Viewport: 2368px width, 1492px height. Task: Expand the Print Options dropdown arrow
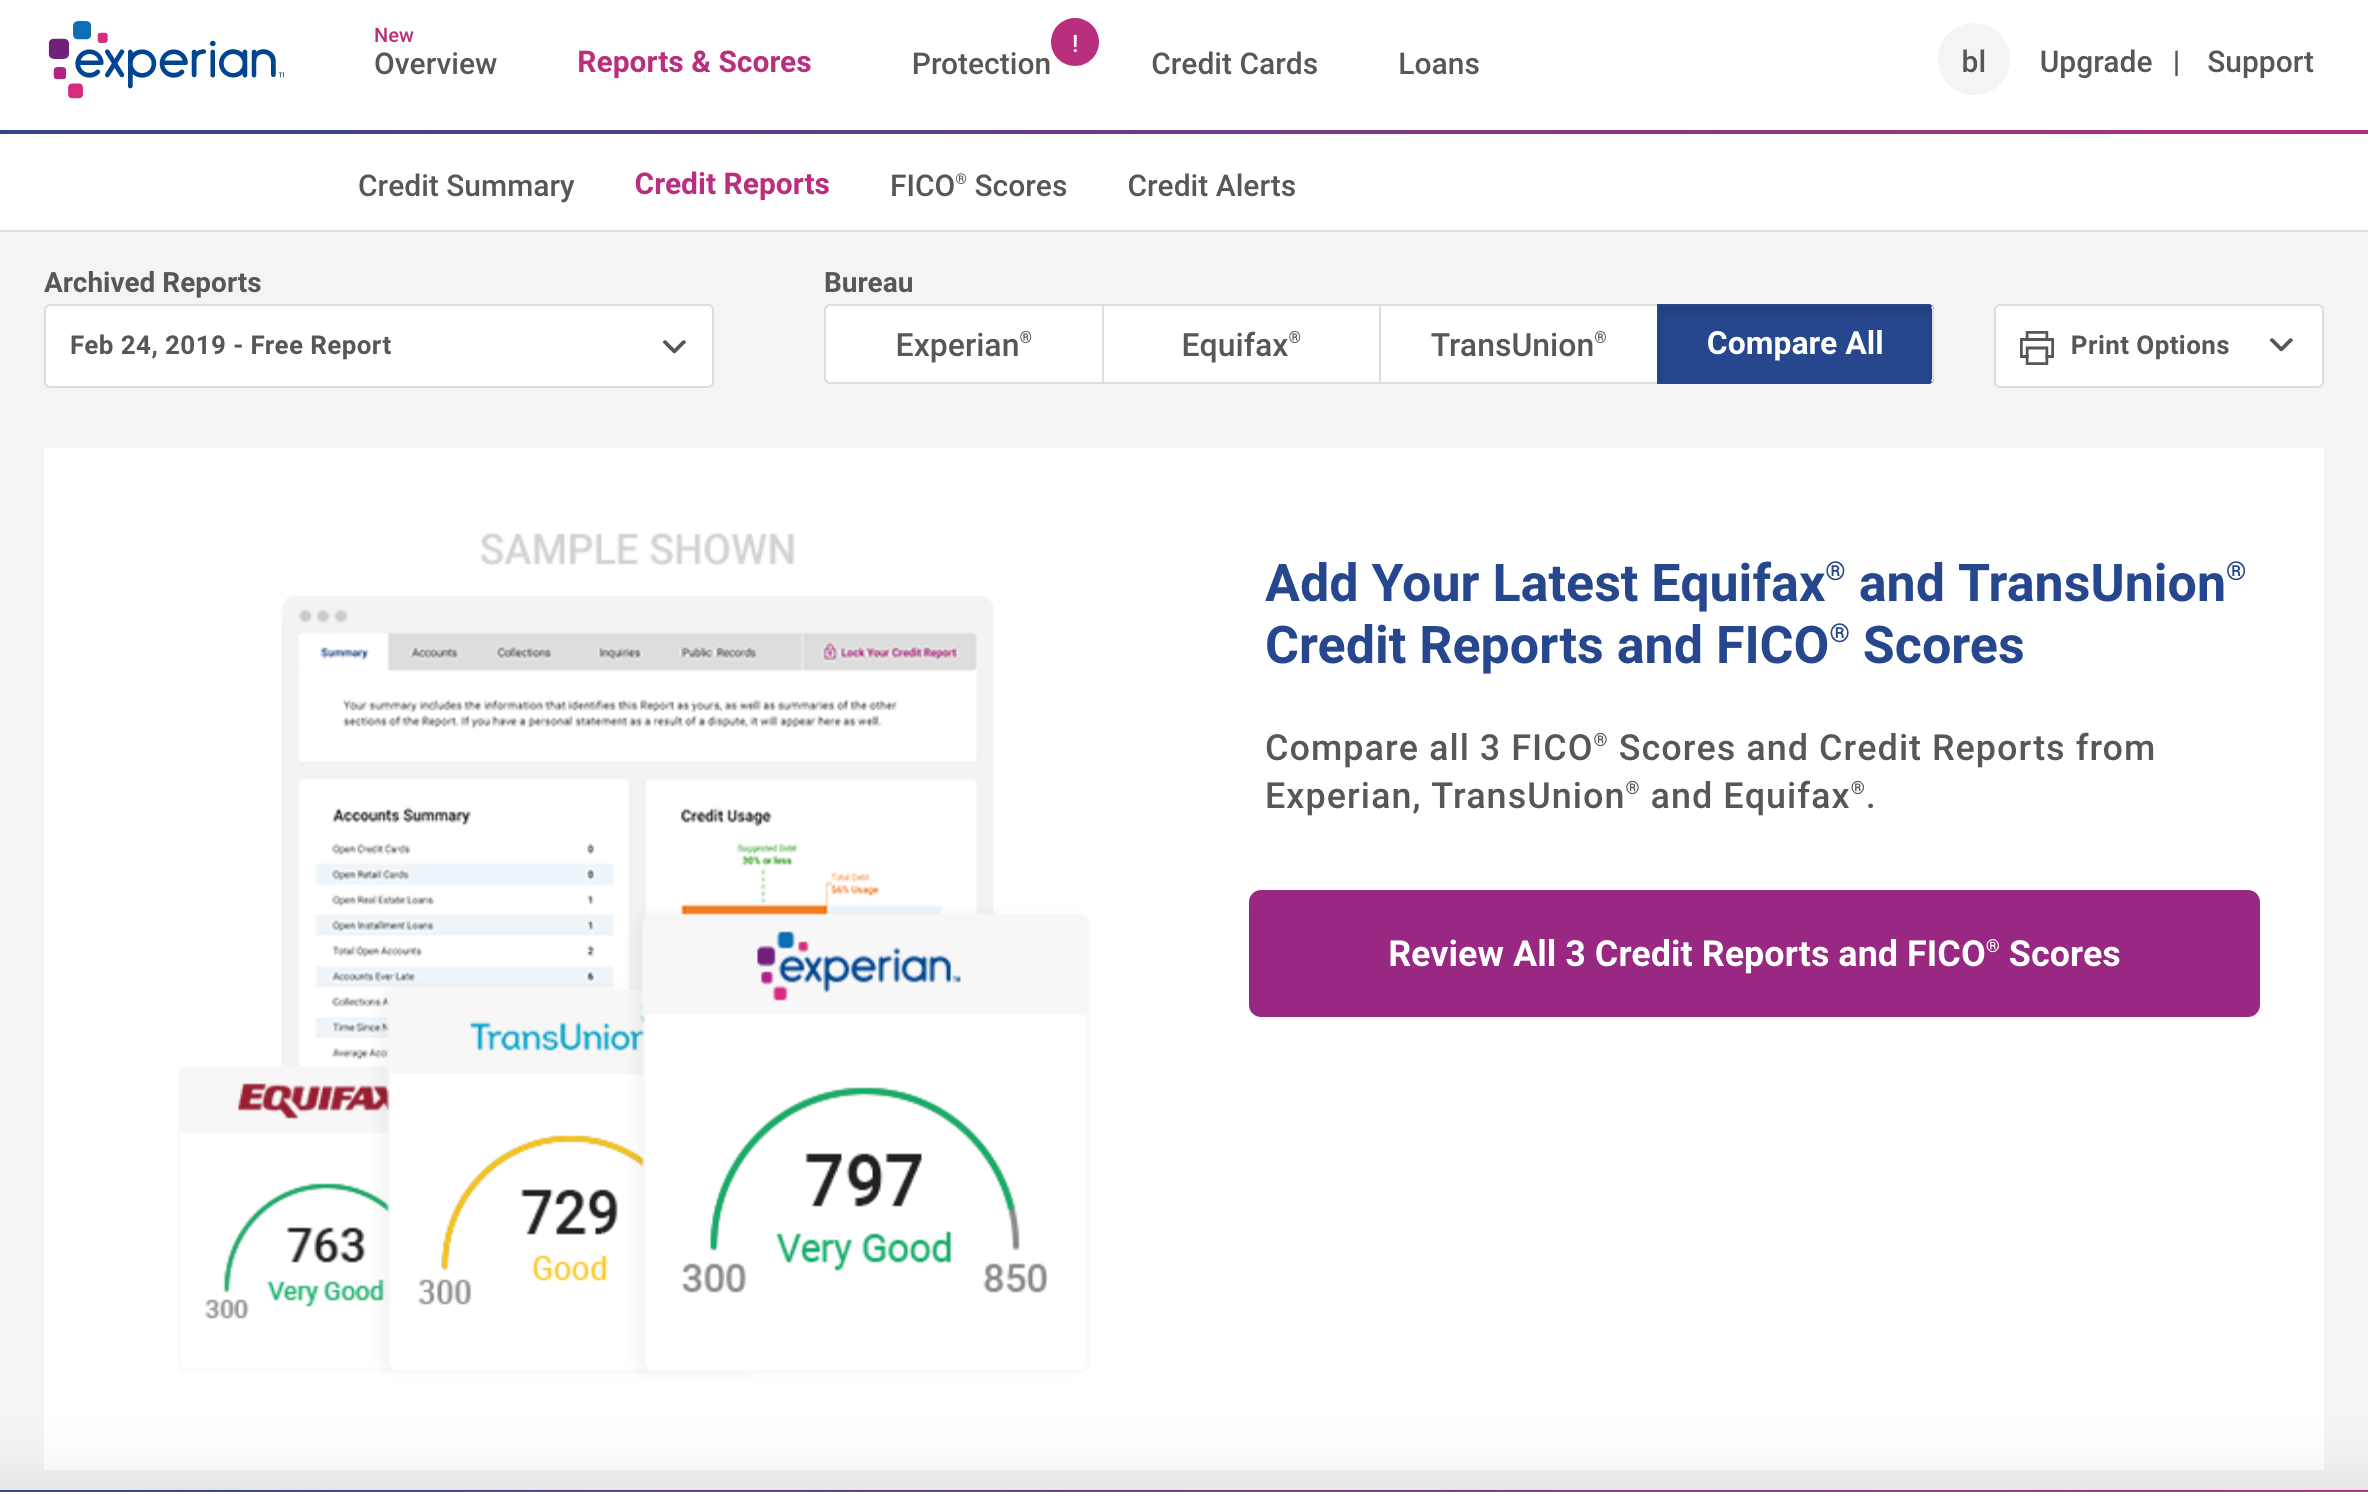click(x=2284, y=344)
